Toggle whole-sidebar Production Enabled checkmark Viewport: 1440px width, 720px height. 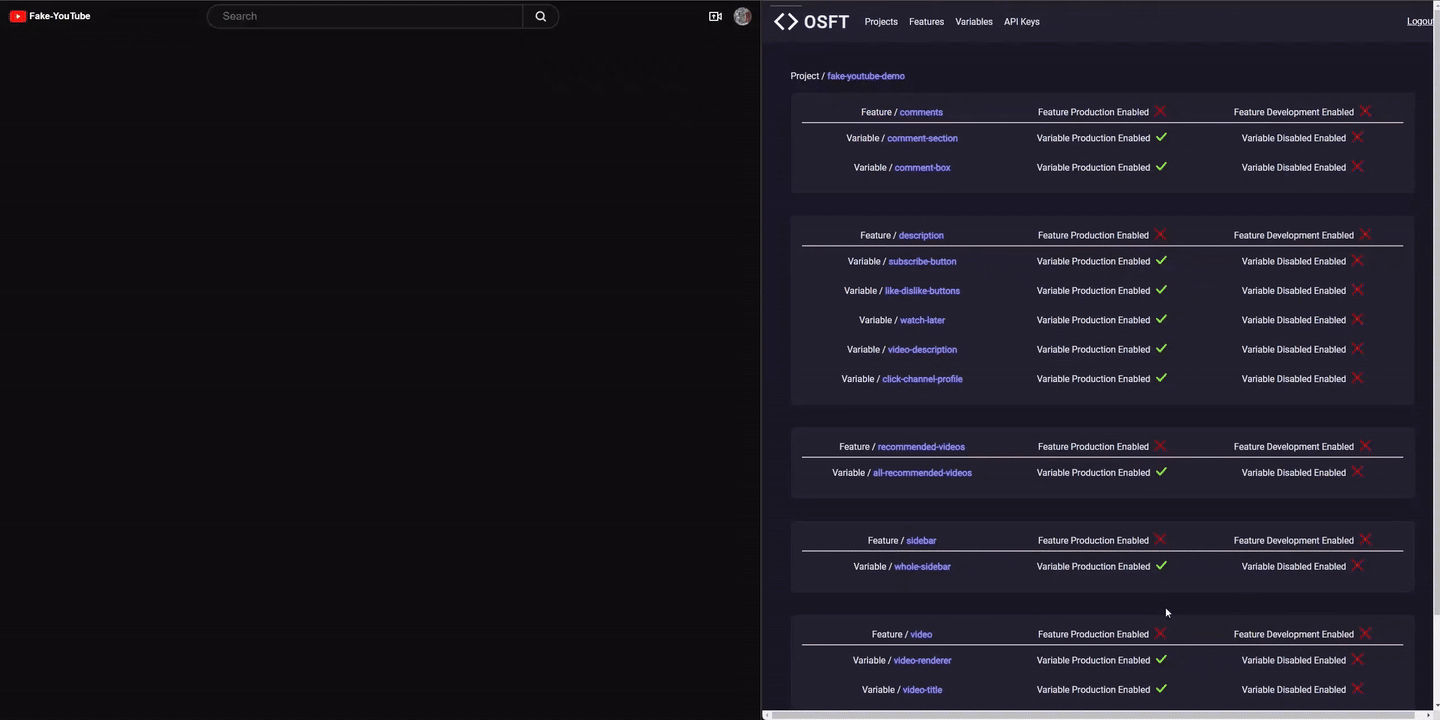(x=1161, y=565)
